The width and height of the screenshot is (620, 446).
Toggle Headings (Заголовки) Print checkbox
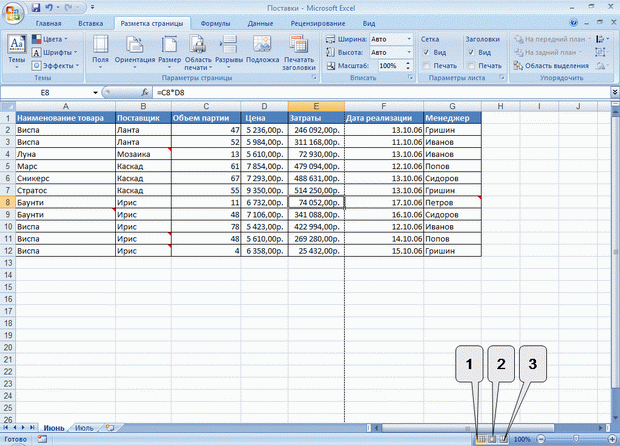(471, 66)
